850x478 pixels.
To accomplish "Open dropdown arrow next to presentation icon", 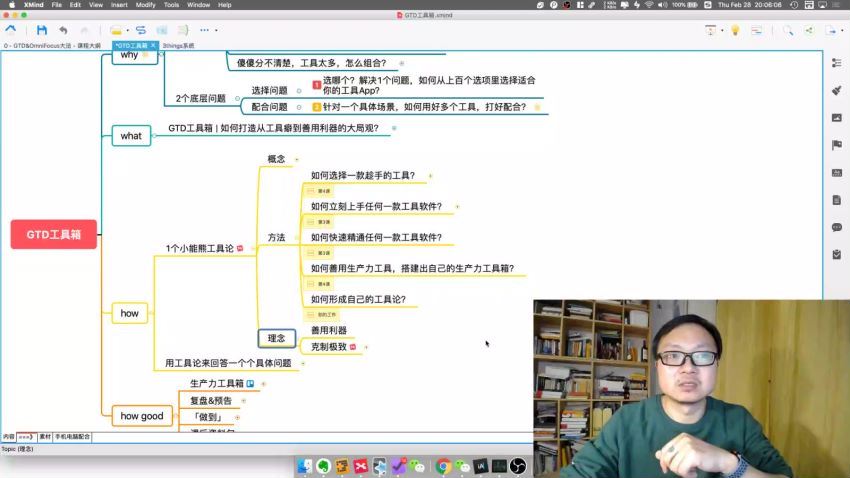I will (x=722, y=30).
